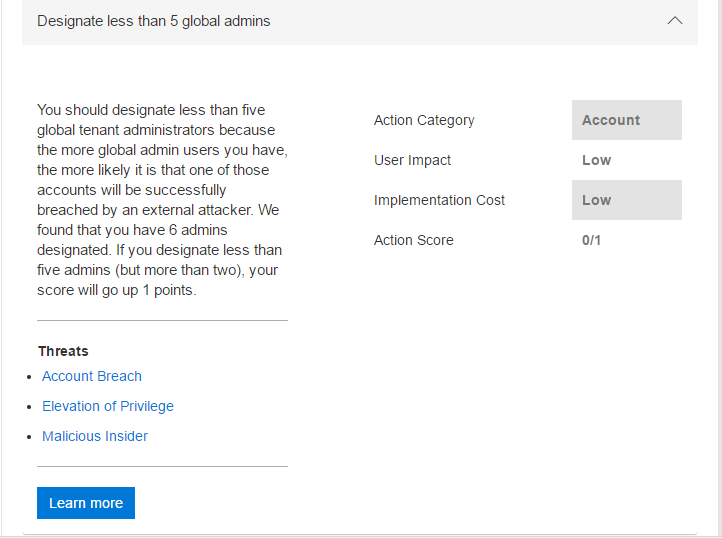Click the global admins description paragraph
Image resolution: width=722 pixels, height=538 pixels.
point(160,200)
